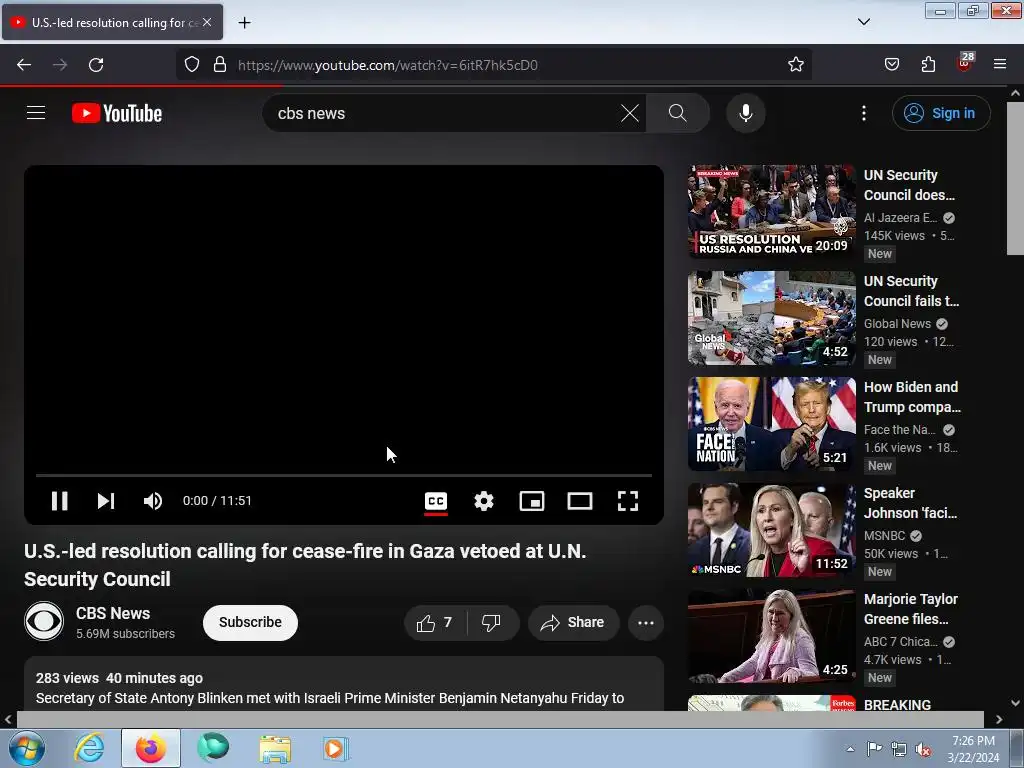Open Face the Nation Biden Trump thumbnail
The image size is (1024, 768).
pyautogui.click(x=771, y=424)
